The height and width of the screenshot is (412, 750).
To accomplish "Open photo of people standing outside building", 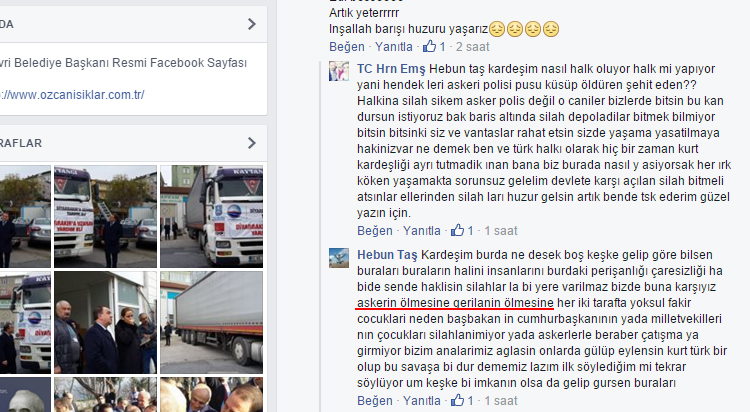I will click(x=105, y=323).
